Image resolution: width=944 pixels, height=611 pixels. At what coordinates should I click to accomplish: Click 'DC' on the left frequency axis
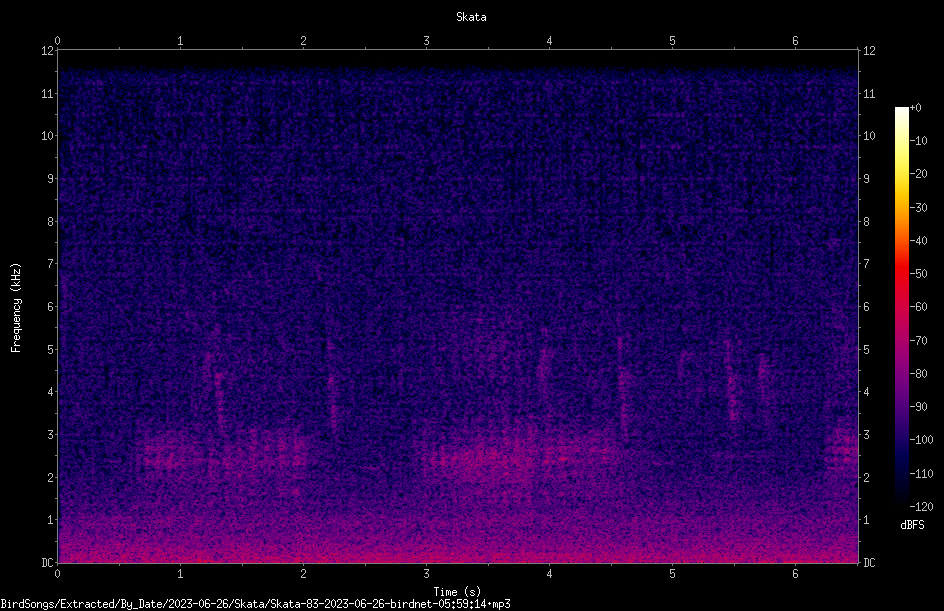[x=47, y=563]
